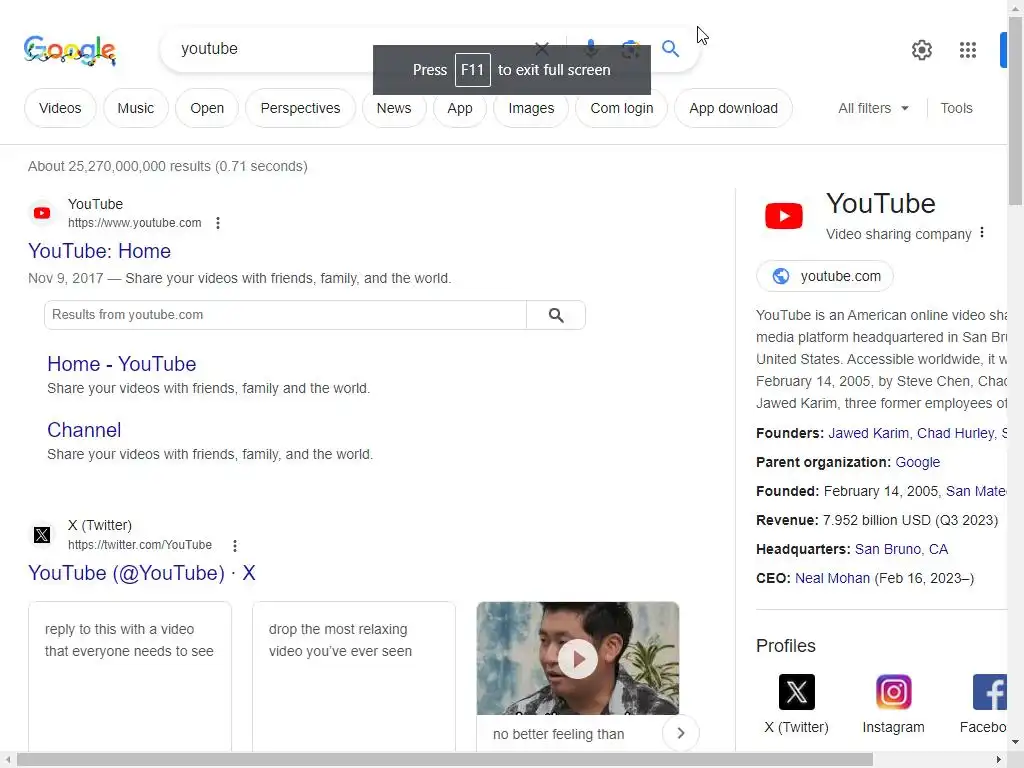Select the App filter chip
Image resolution: width=1024 pixels, height=768 pixels.
(x=460, y=108)
